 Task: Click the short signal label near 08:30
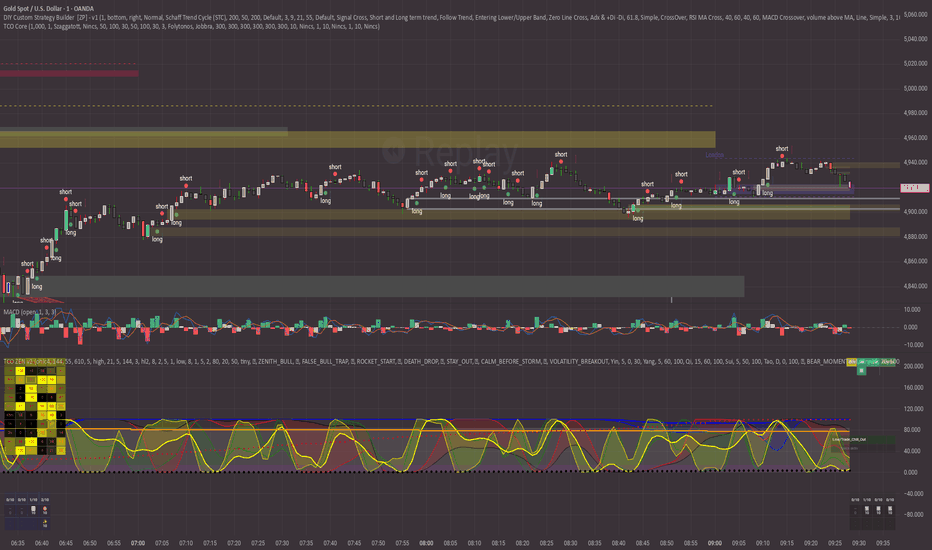tap(561, 155)
